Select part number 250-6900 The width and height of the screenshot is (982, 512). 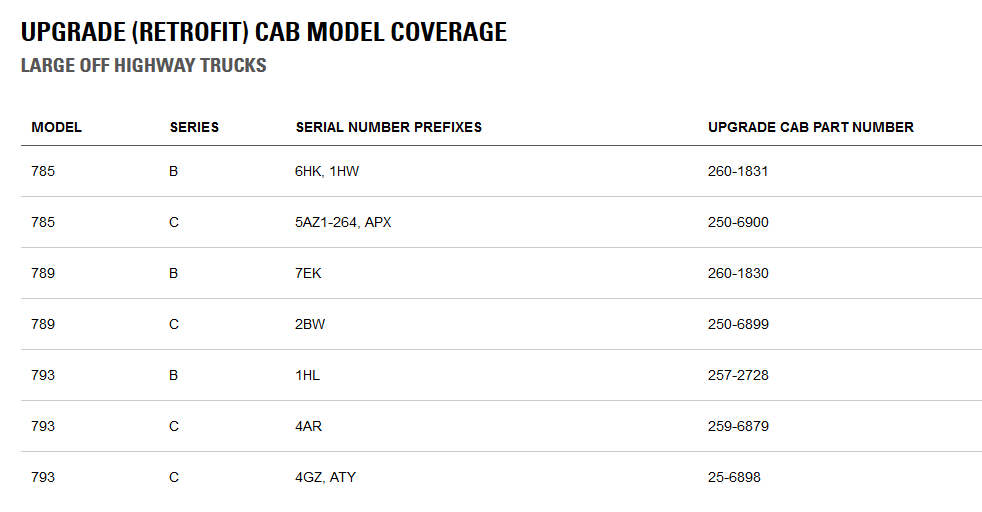tap(738, 222)
